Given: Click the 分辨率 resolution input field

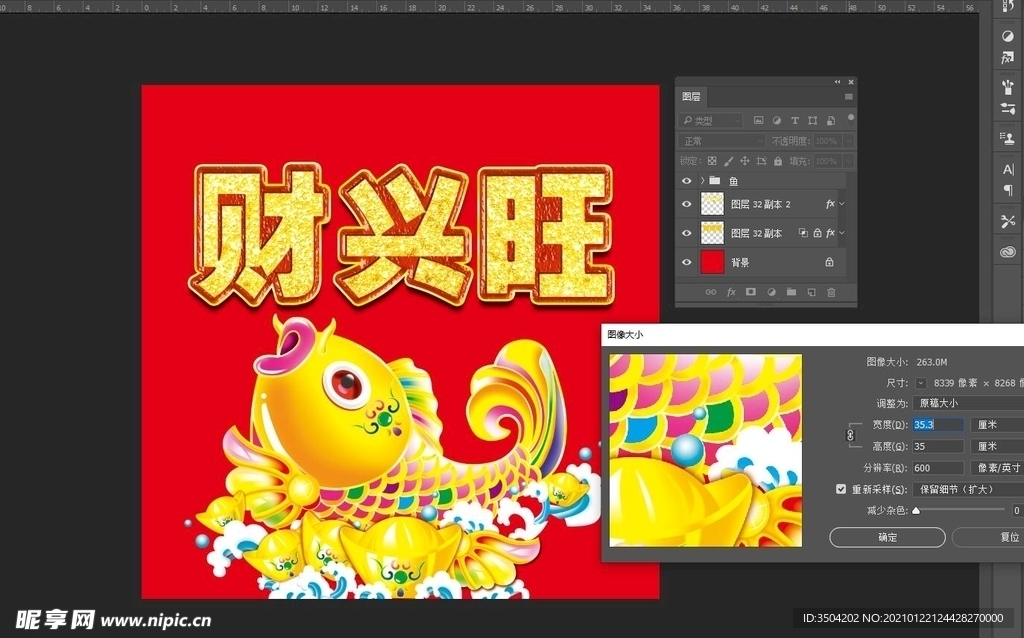Looking at the screenshot, I should 938,468.
